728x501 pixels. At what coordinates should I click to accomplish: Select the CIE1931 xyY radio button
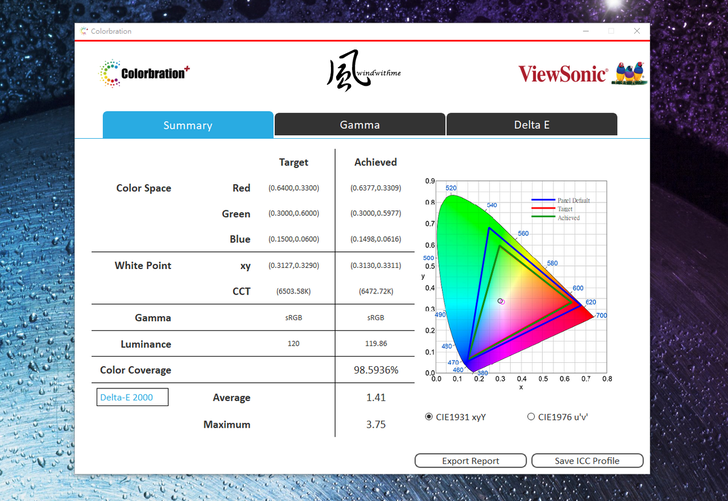coord(430,416)
